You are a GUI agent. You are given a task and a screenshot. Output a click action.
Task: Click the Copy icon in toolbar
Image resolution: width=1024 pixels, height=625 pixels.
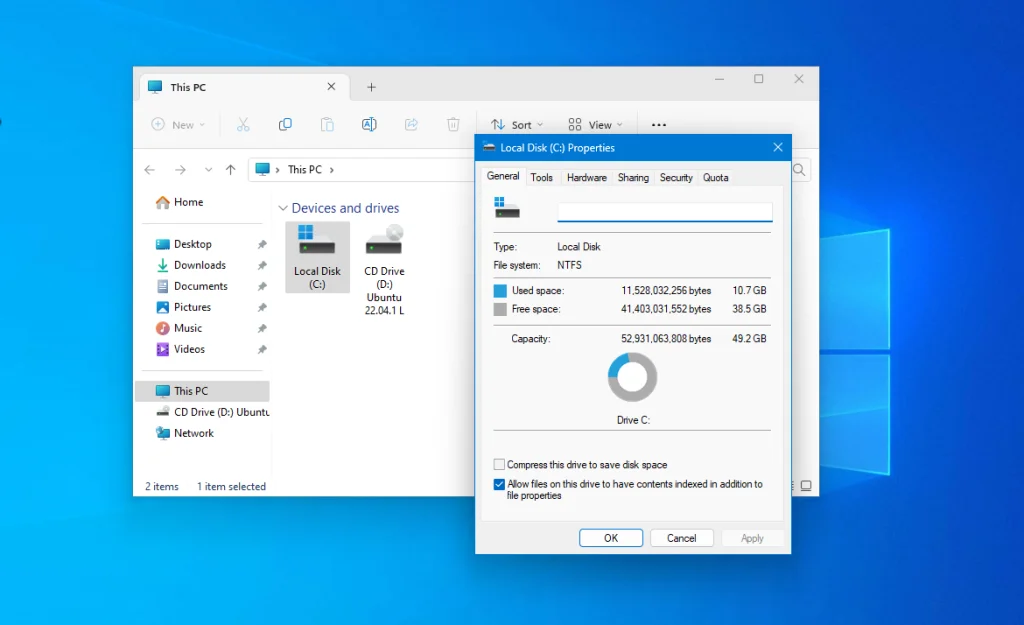pyautogui.click(x=285, y=125)
